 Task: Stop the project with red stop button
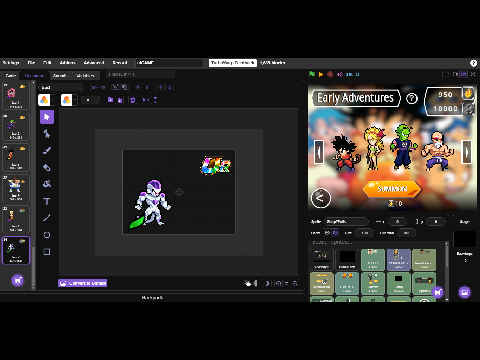pyautogui.click(x=330, y=74)
